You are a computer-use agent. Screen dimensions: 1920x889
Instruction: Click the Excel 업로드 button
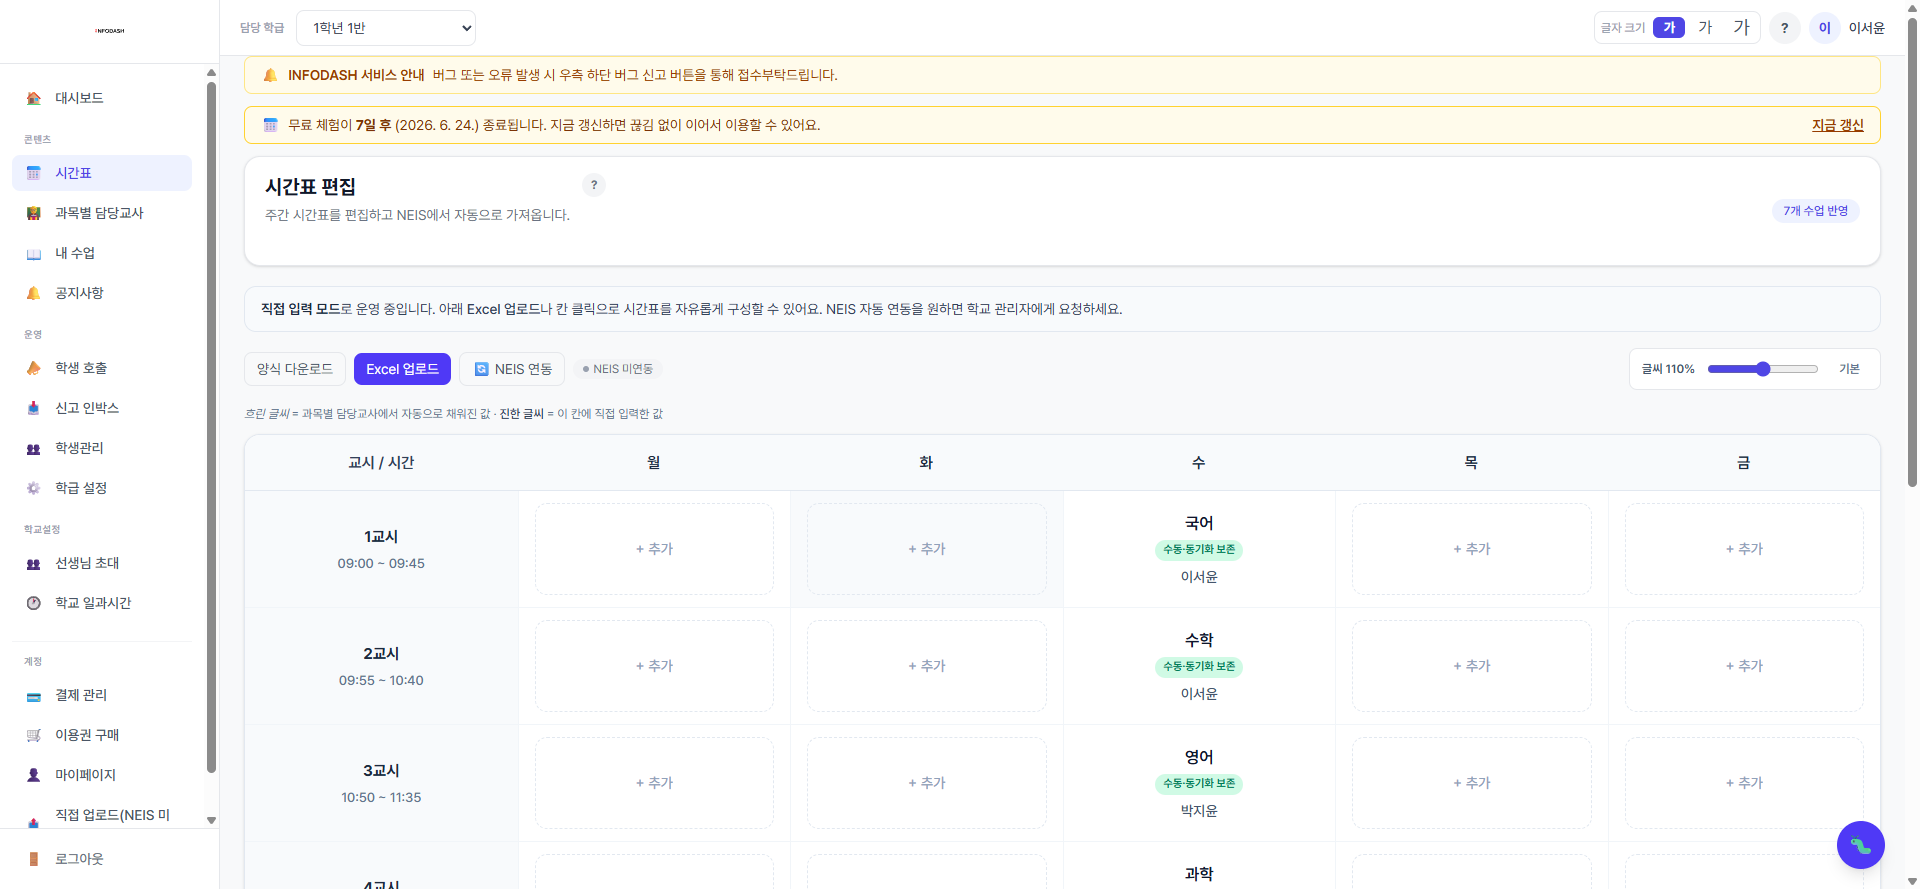(x=402, y=369)
